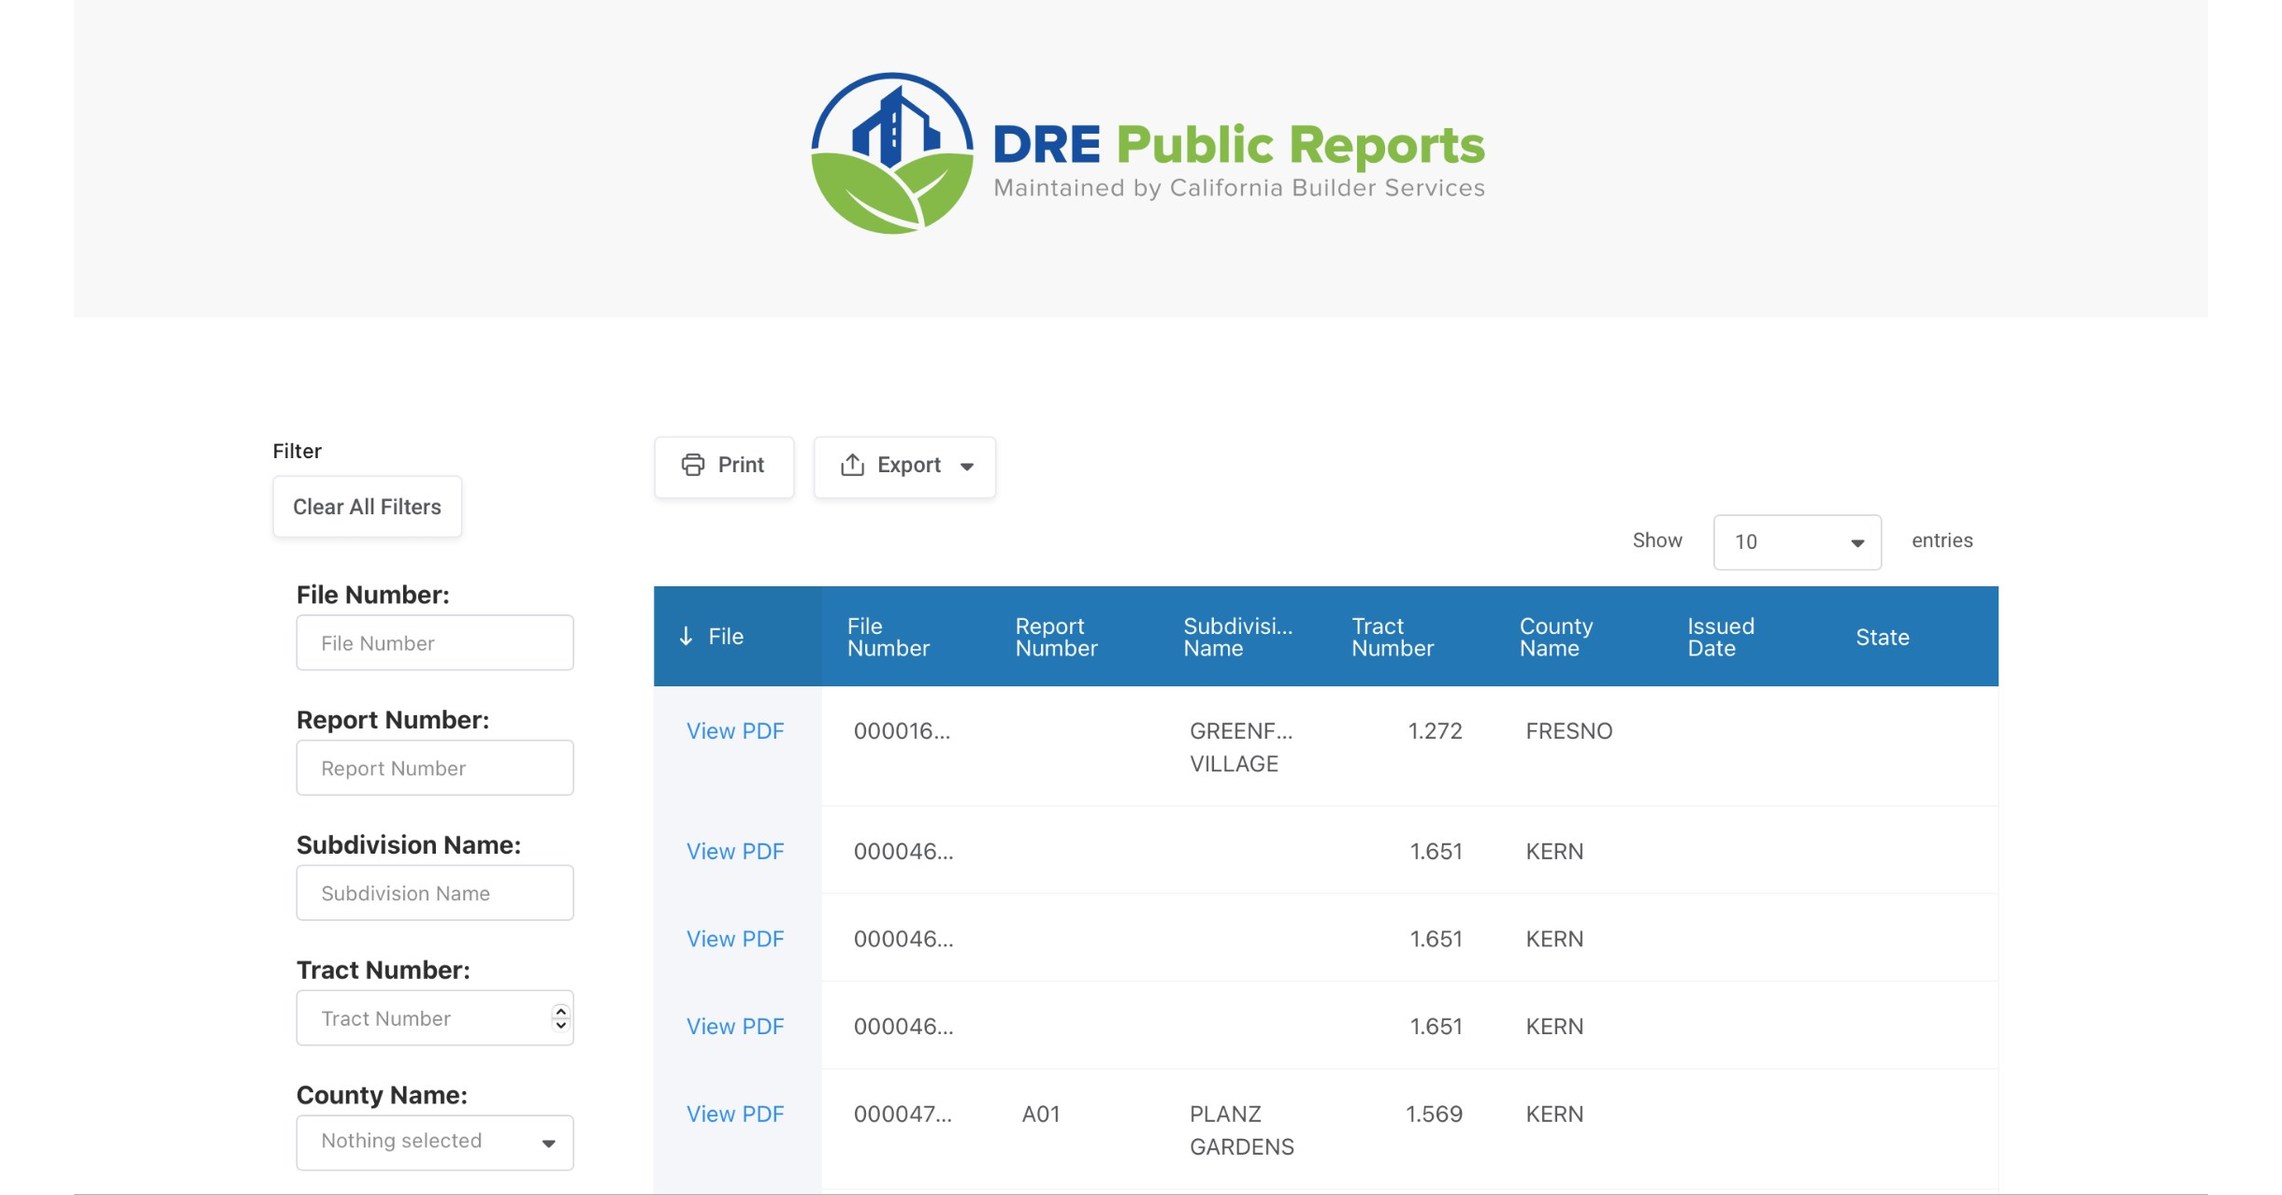Click the export share icon
Viewport: 2282px width, 1195px height.
(x=852, y=465)
